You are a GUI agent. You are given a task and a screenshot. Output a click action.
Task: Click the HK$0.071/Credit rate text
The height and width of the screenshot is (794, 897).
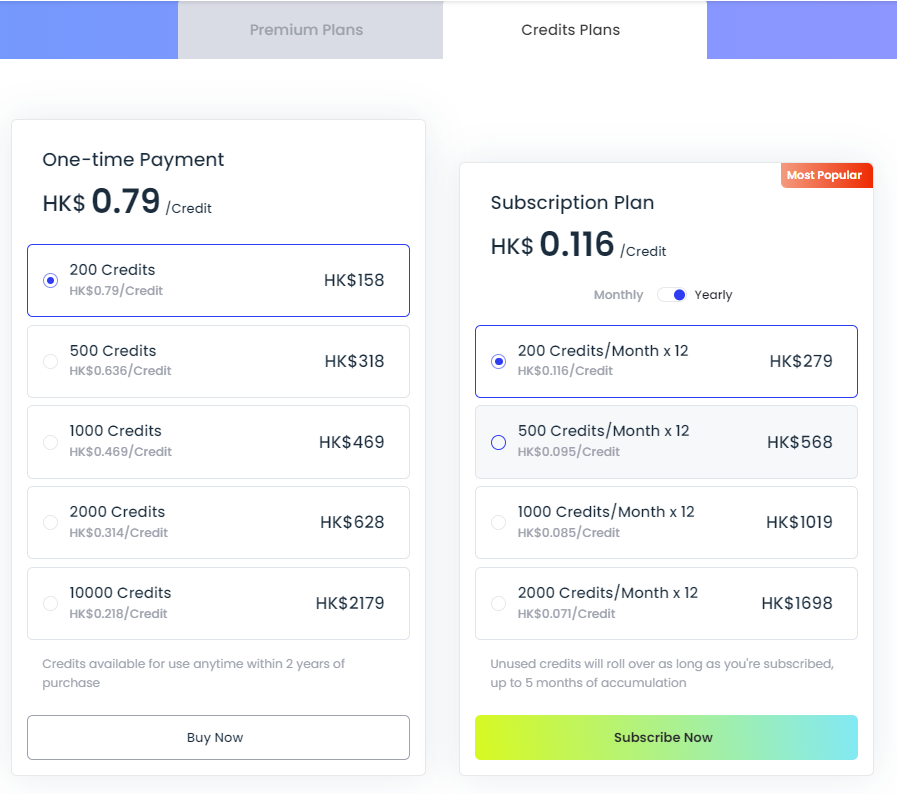[566, 614]
